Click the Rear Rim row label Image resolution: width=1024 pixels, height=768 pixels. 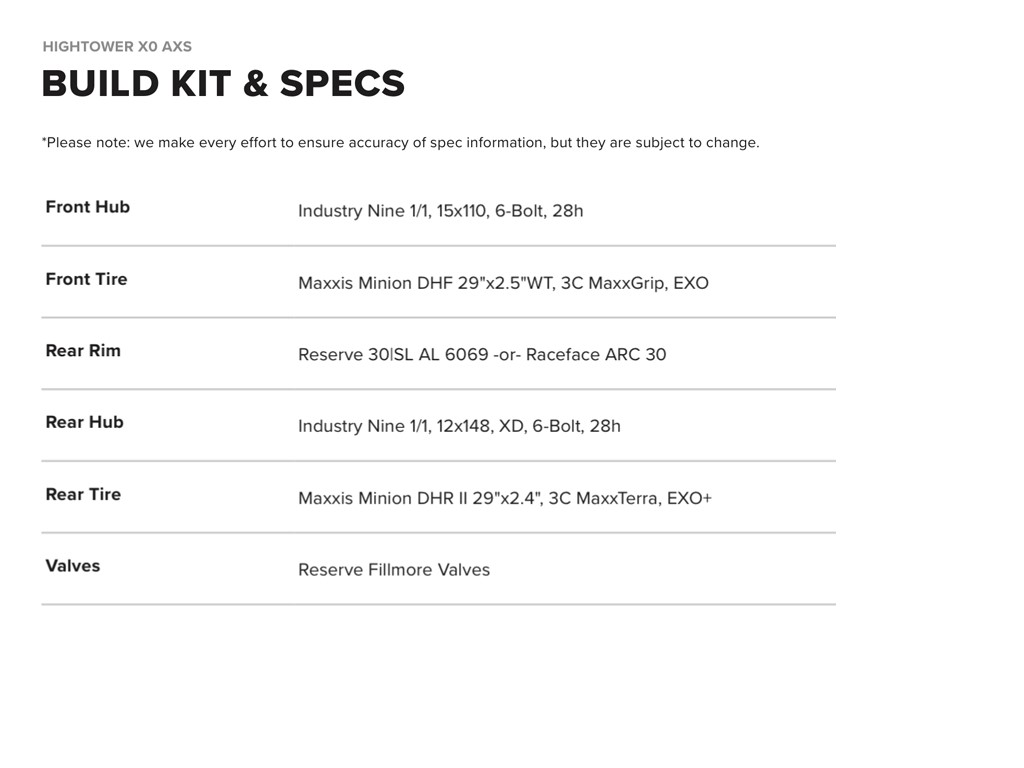point(83,351)
